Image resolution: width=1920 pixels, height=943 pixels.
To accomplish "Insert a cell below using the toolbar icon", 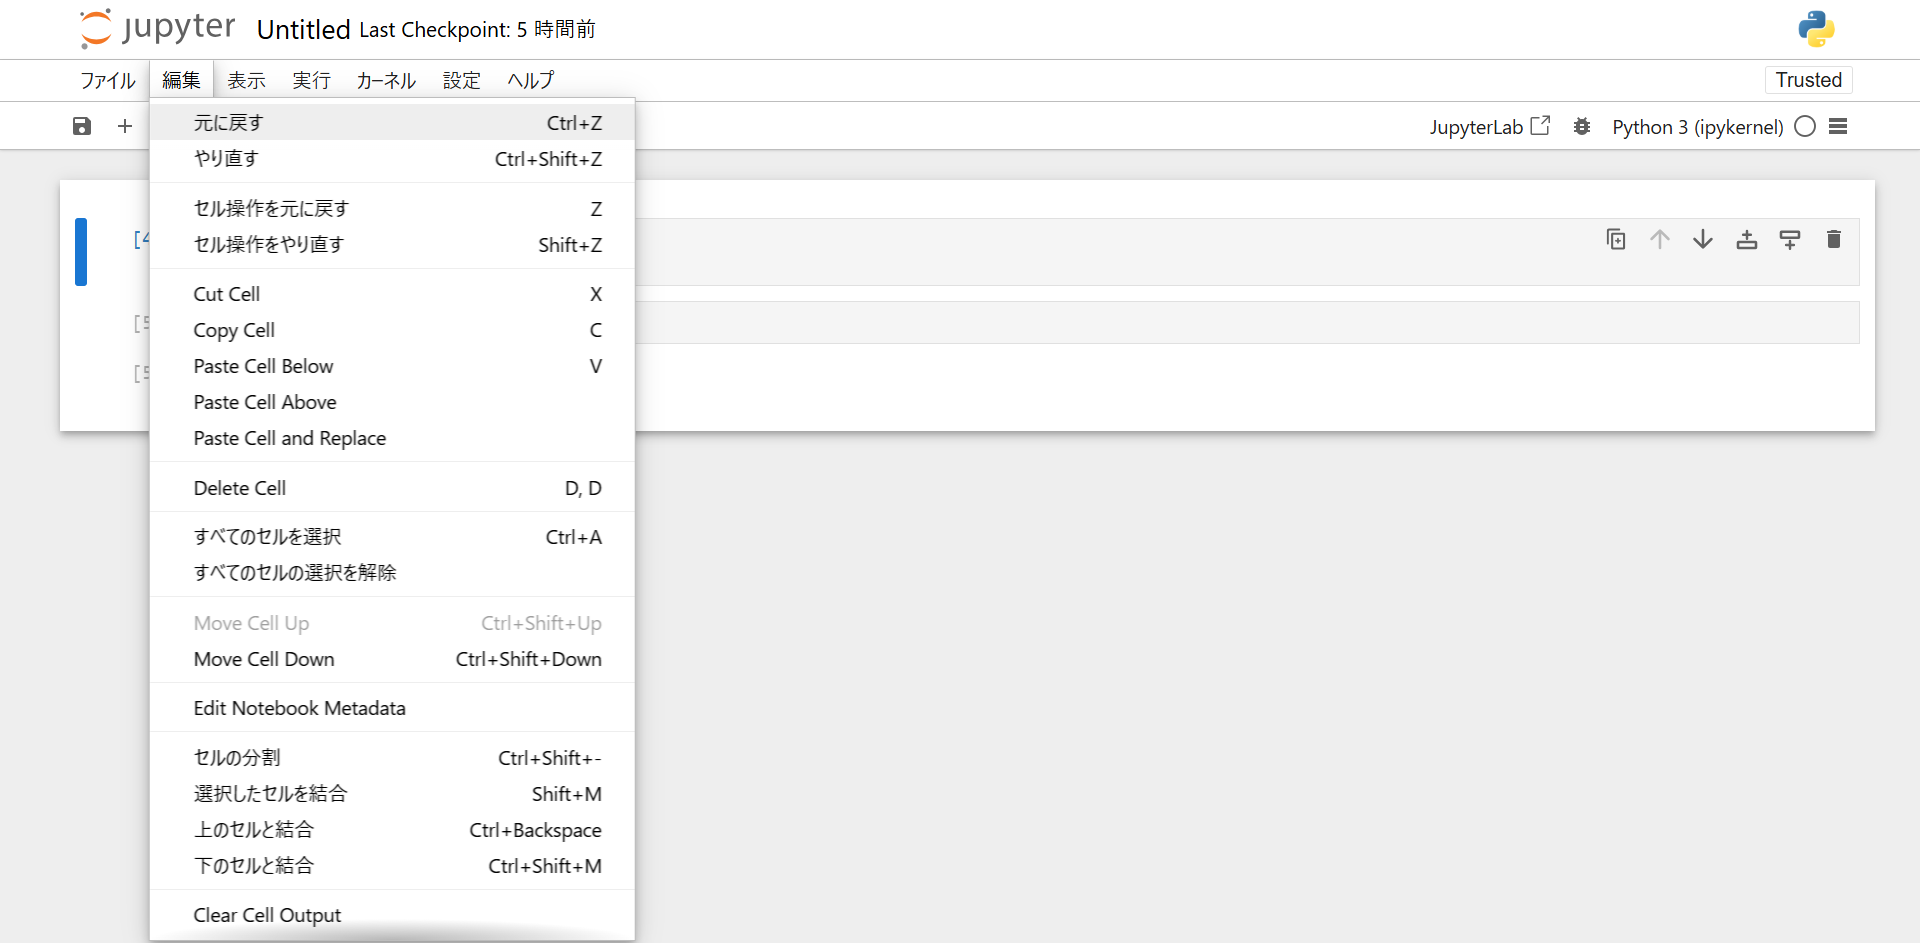I will (1790, 239).
